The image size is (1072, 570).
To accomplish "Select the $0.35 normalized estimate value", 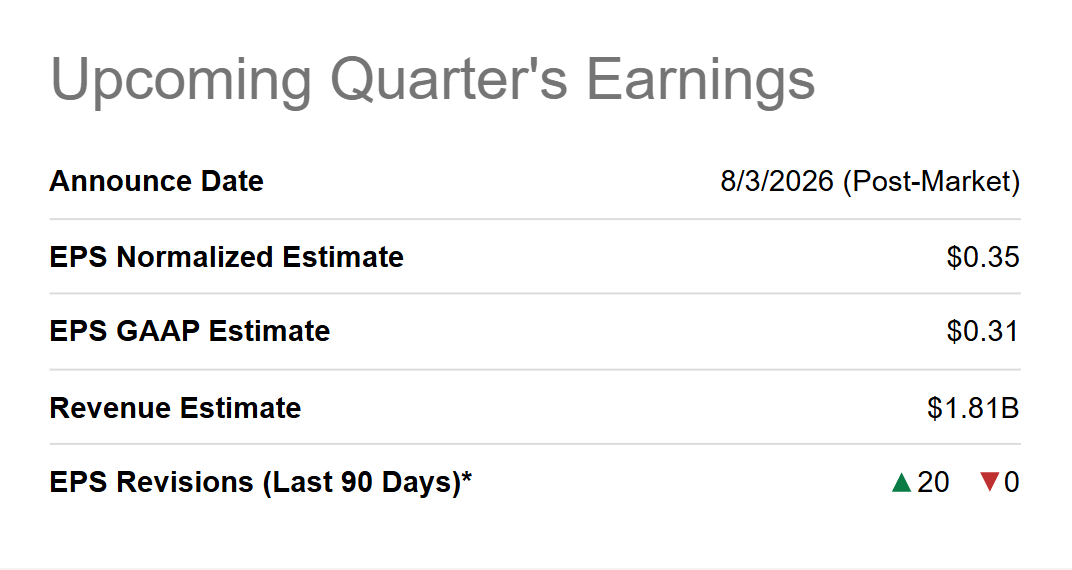I will 983,258.
